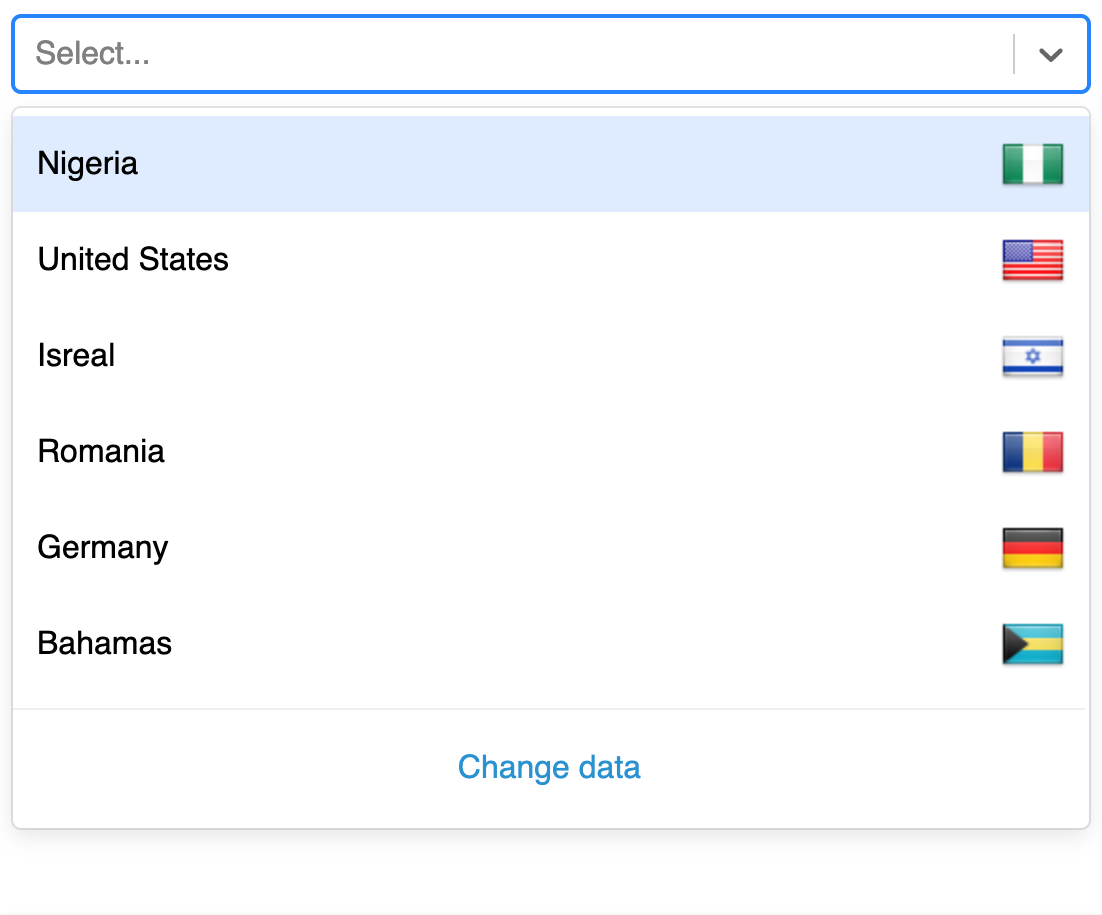Open the Change data link

(549, 768)
